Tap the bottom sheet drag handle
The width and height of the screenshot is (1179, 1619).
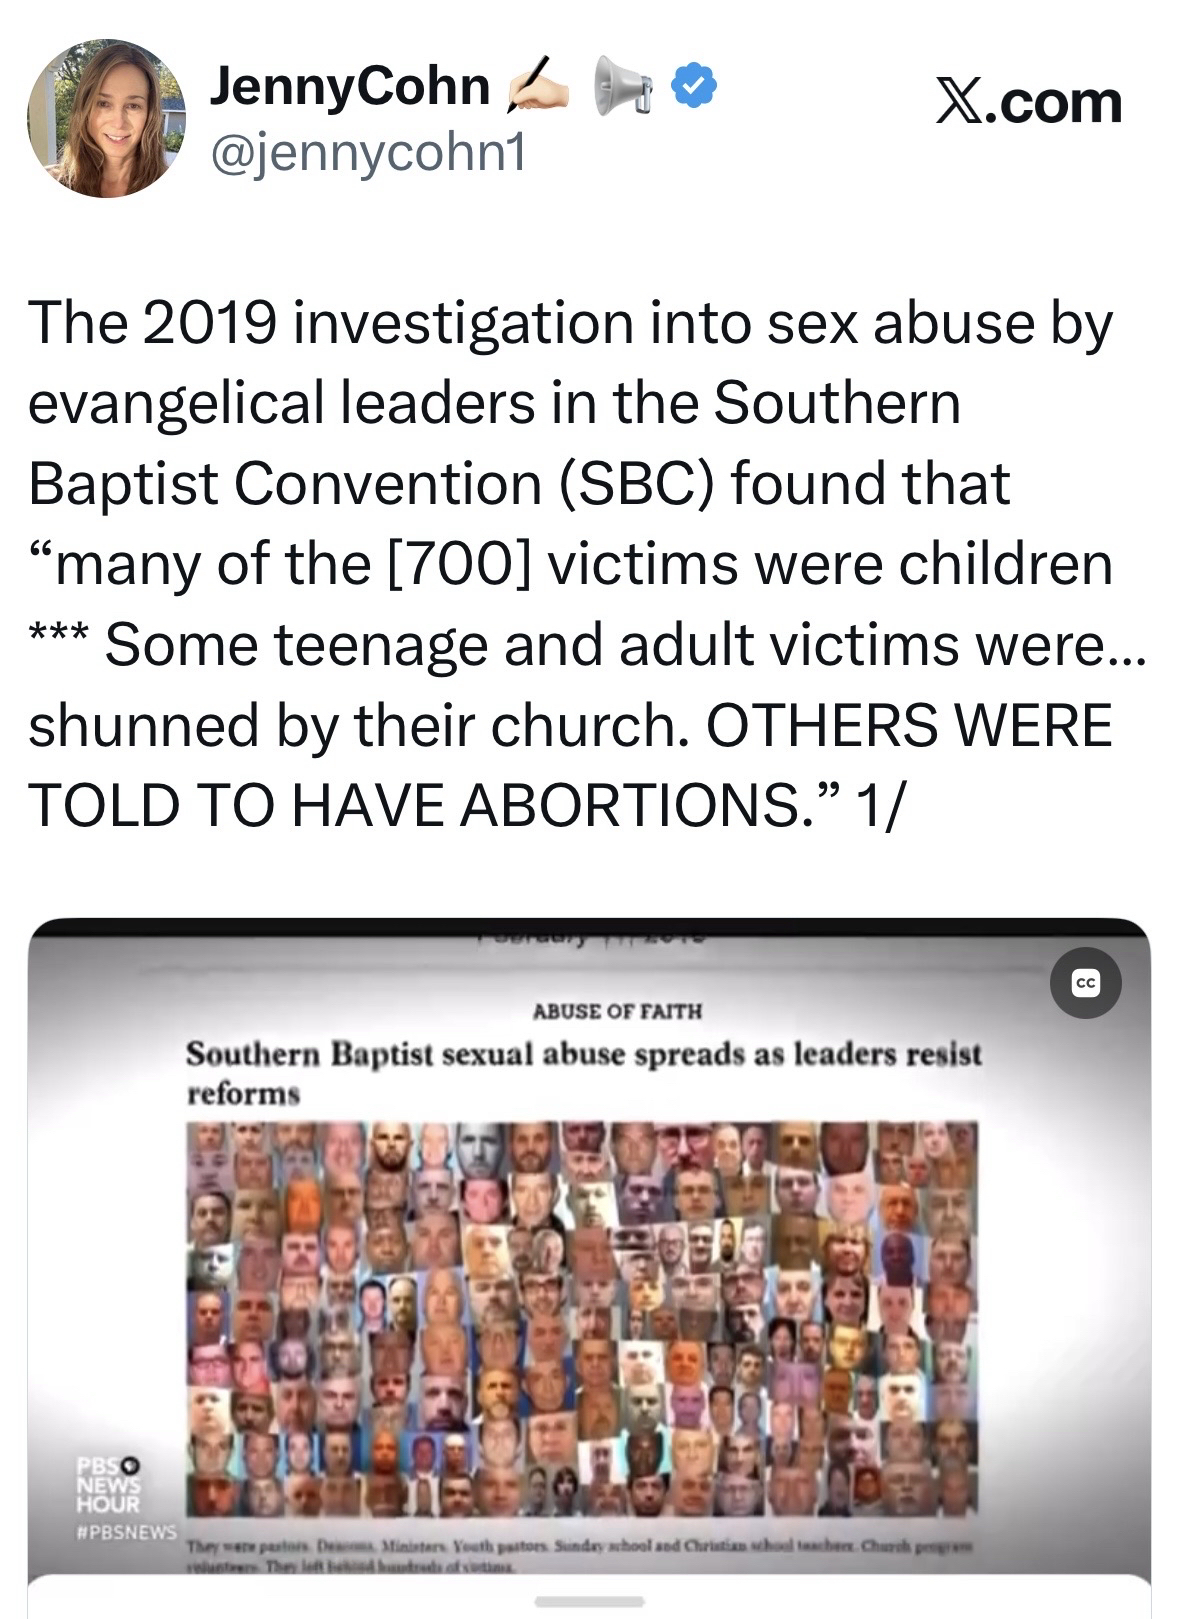coord(590,1601)
